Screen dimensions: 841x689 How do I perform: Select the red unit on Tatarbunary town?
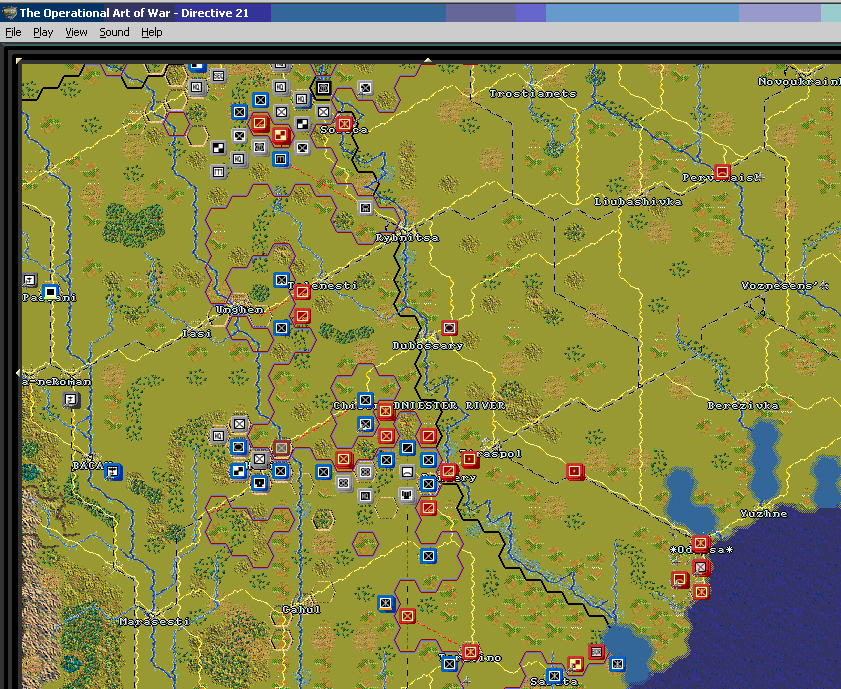[x=470, y=652]
